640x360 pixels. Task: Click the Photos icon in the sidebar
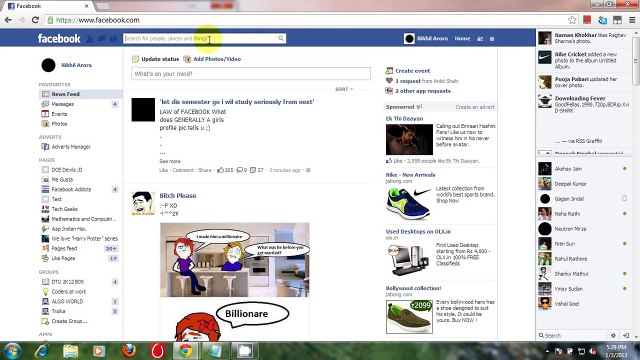[x=45, y=124]
